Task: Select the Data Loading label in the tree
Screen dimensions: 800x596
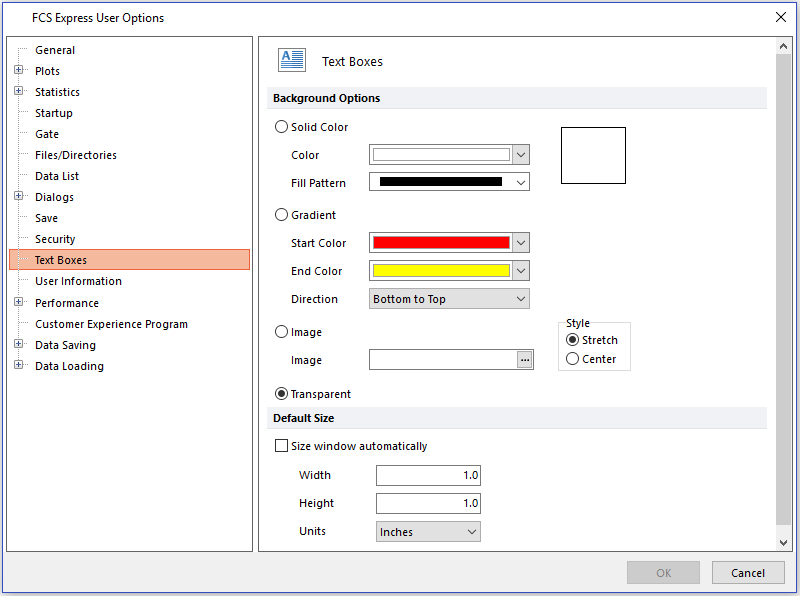Action: pos(69,366)
